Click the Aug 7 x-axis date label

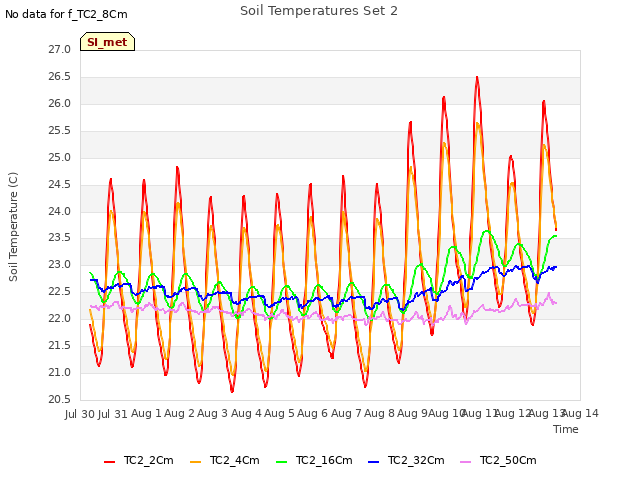(x=346, y=414)
